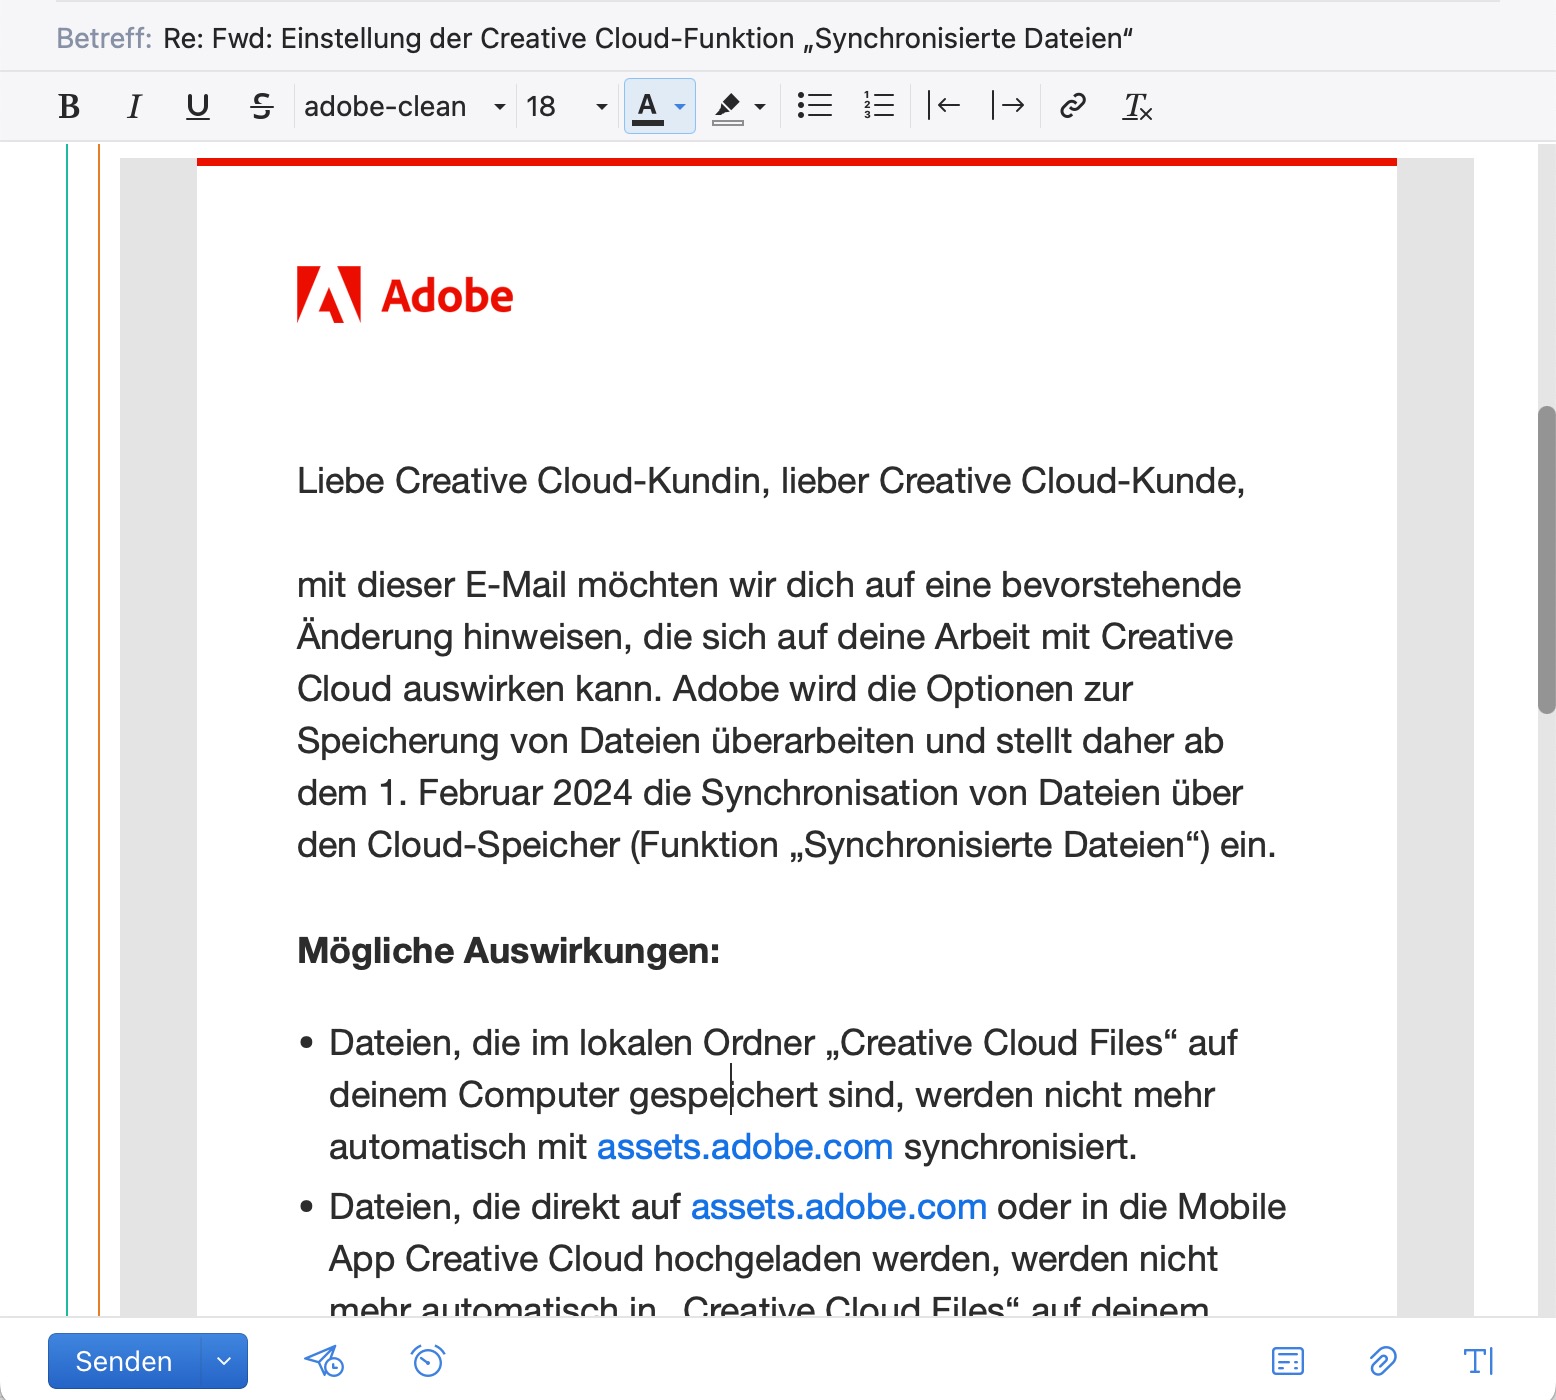Decrease text indent
This screenshot has height=1400, width=1556.
click(944, 106)
